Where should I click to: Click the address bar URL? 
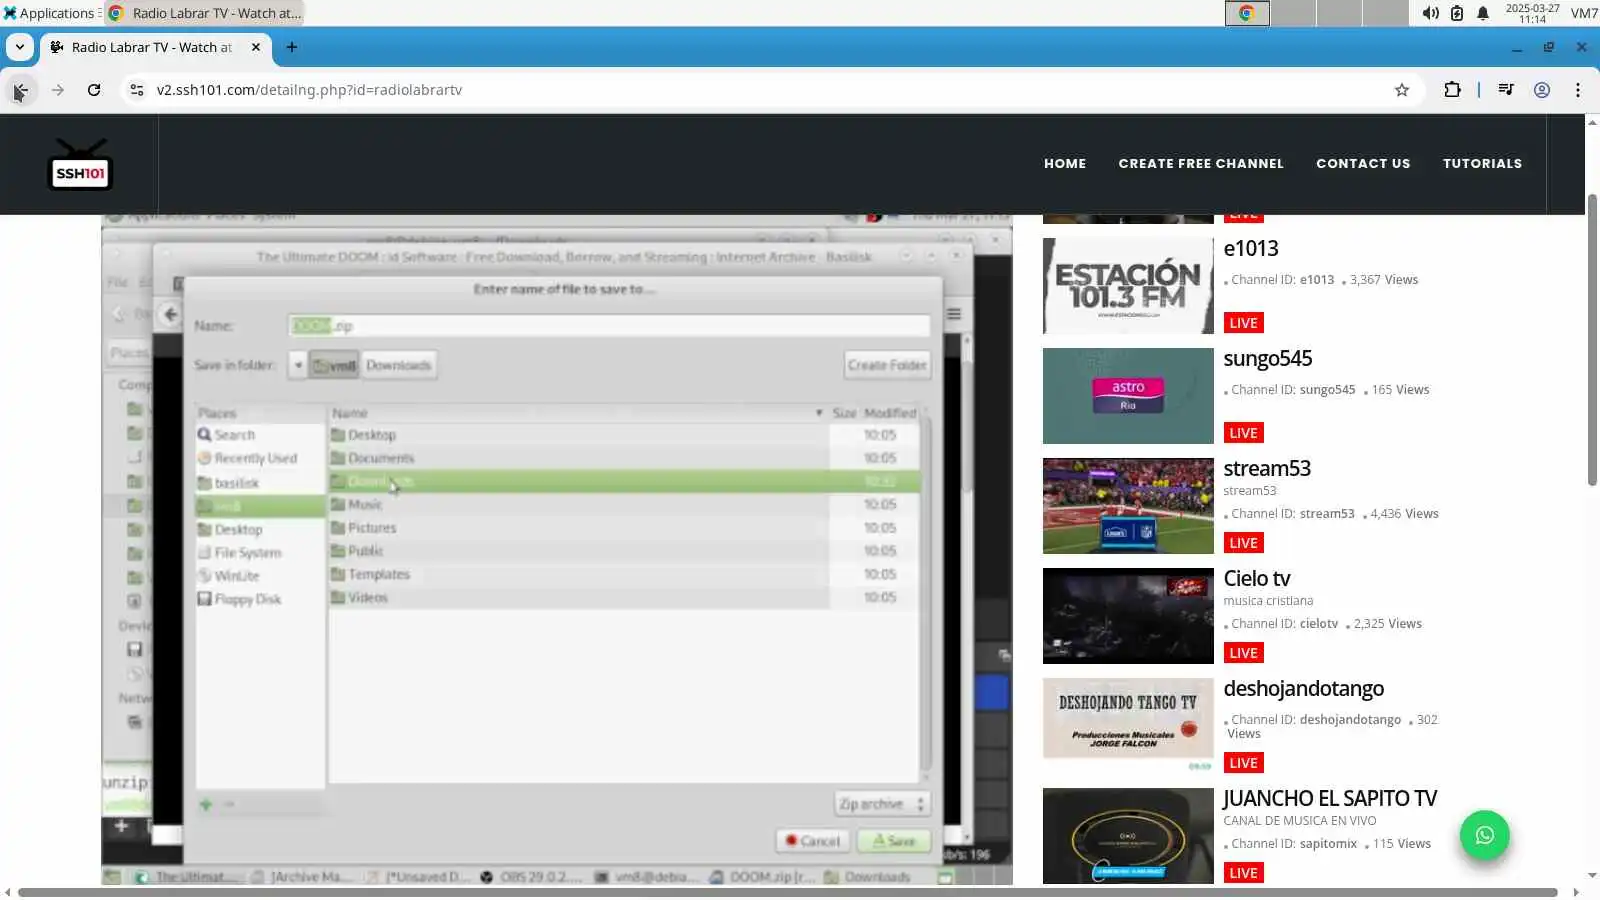click(x=309, y=90)
